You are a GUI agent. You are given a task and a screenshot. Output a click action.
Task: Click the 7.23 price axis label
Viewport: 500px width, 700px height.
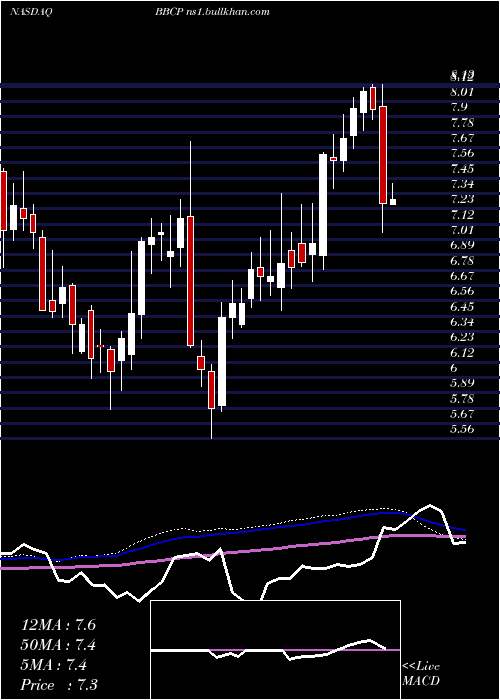point(462,199)
